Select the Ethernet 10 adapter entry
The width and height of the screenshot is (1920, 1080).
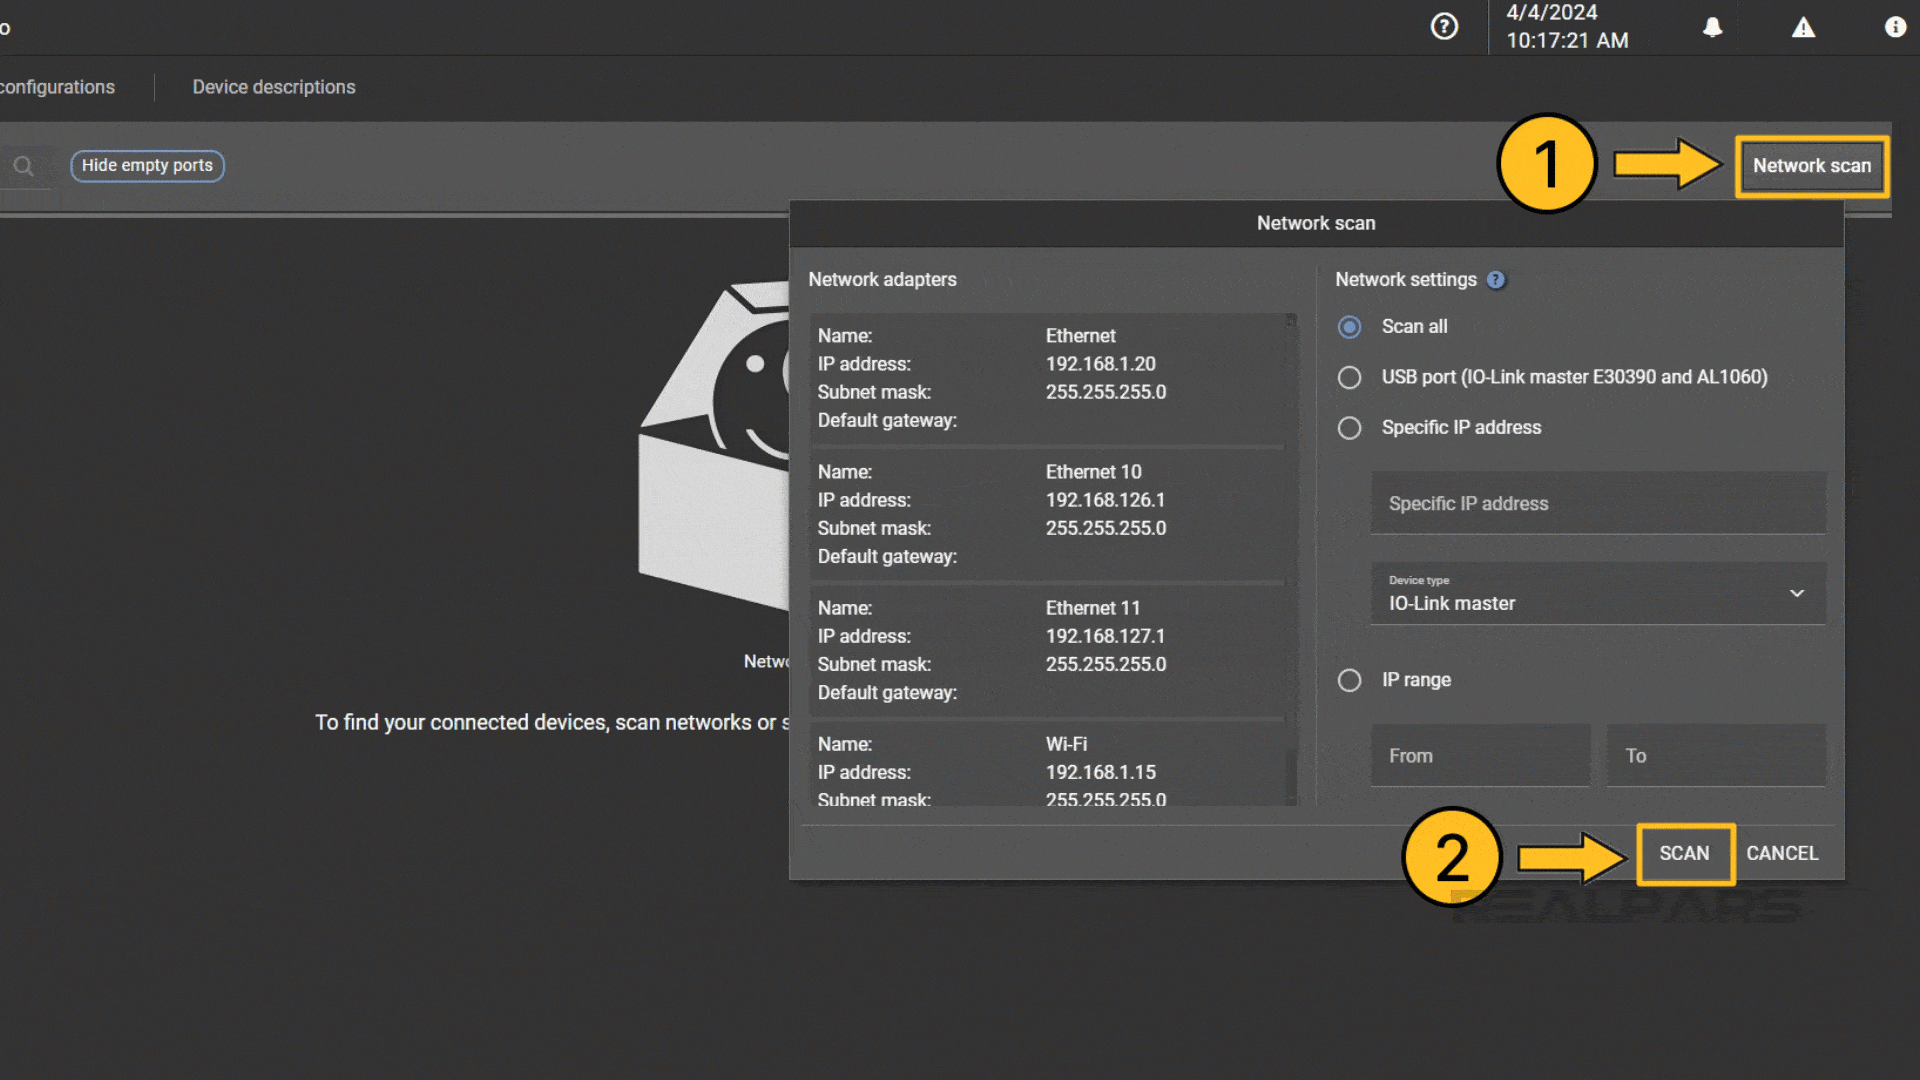pyautogui.click(x=1047, y=514)
